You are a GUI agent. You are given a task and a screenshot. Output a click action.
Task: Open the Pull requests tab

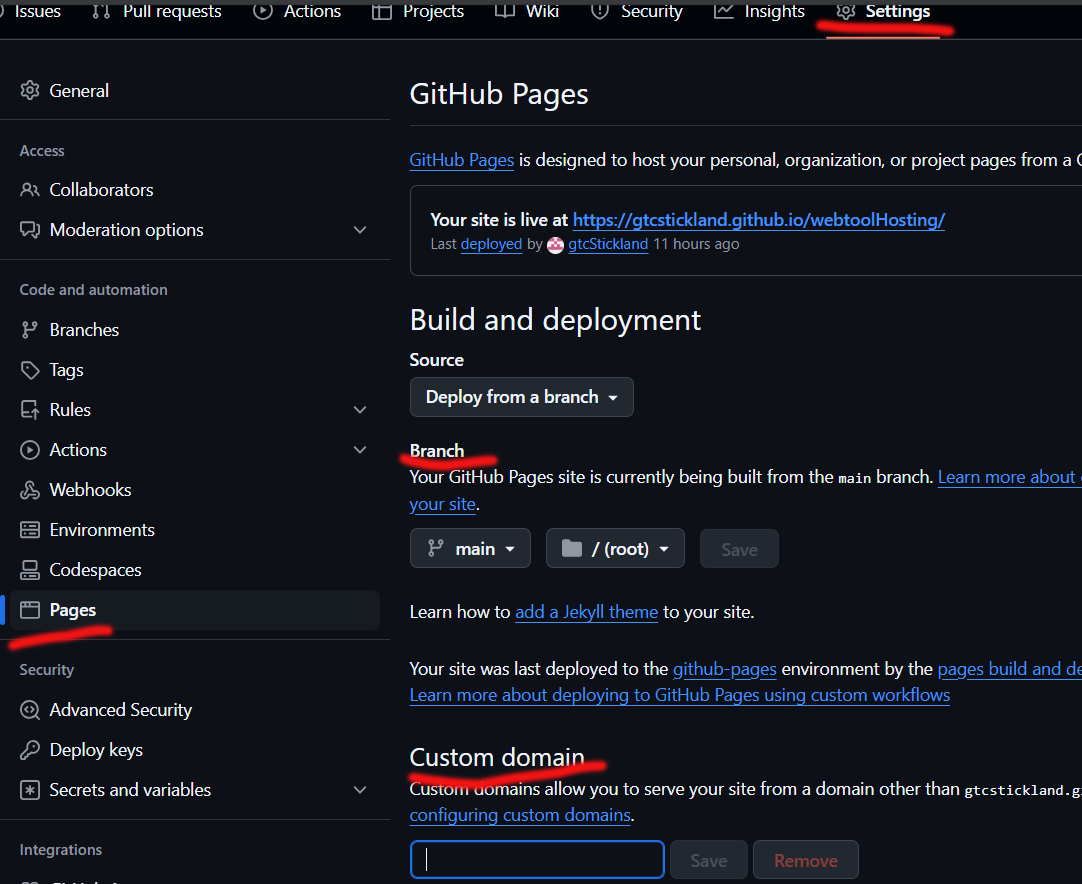(x=157, y=12)
